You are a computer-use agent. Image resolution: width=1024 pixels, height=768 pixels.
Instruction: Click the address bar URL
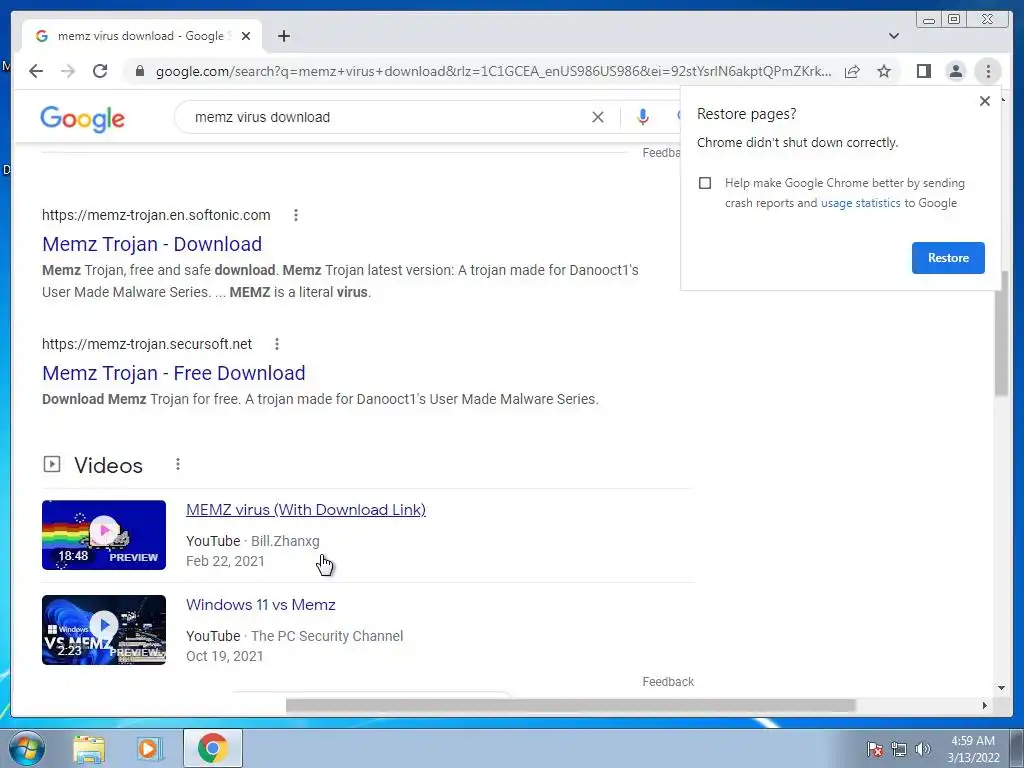pos(493,71)
